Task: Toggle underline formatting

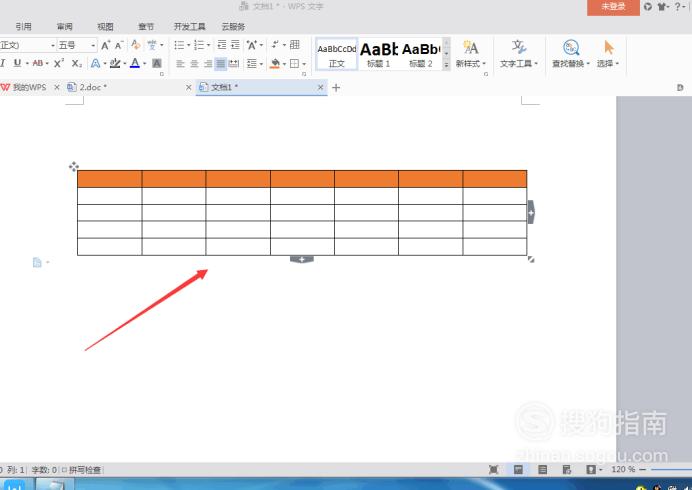Action: tap(17, 64)
